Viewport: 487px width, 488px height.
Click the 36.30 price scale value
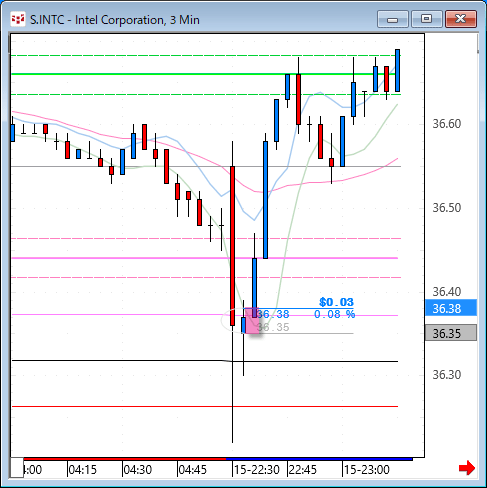(447, 375)
